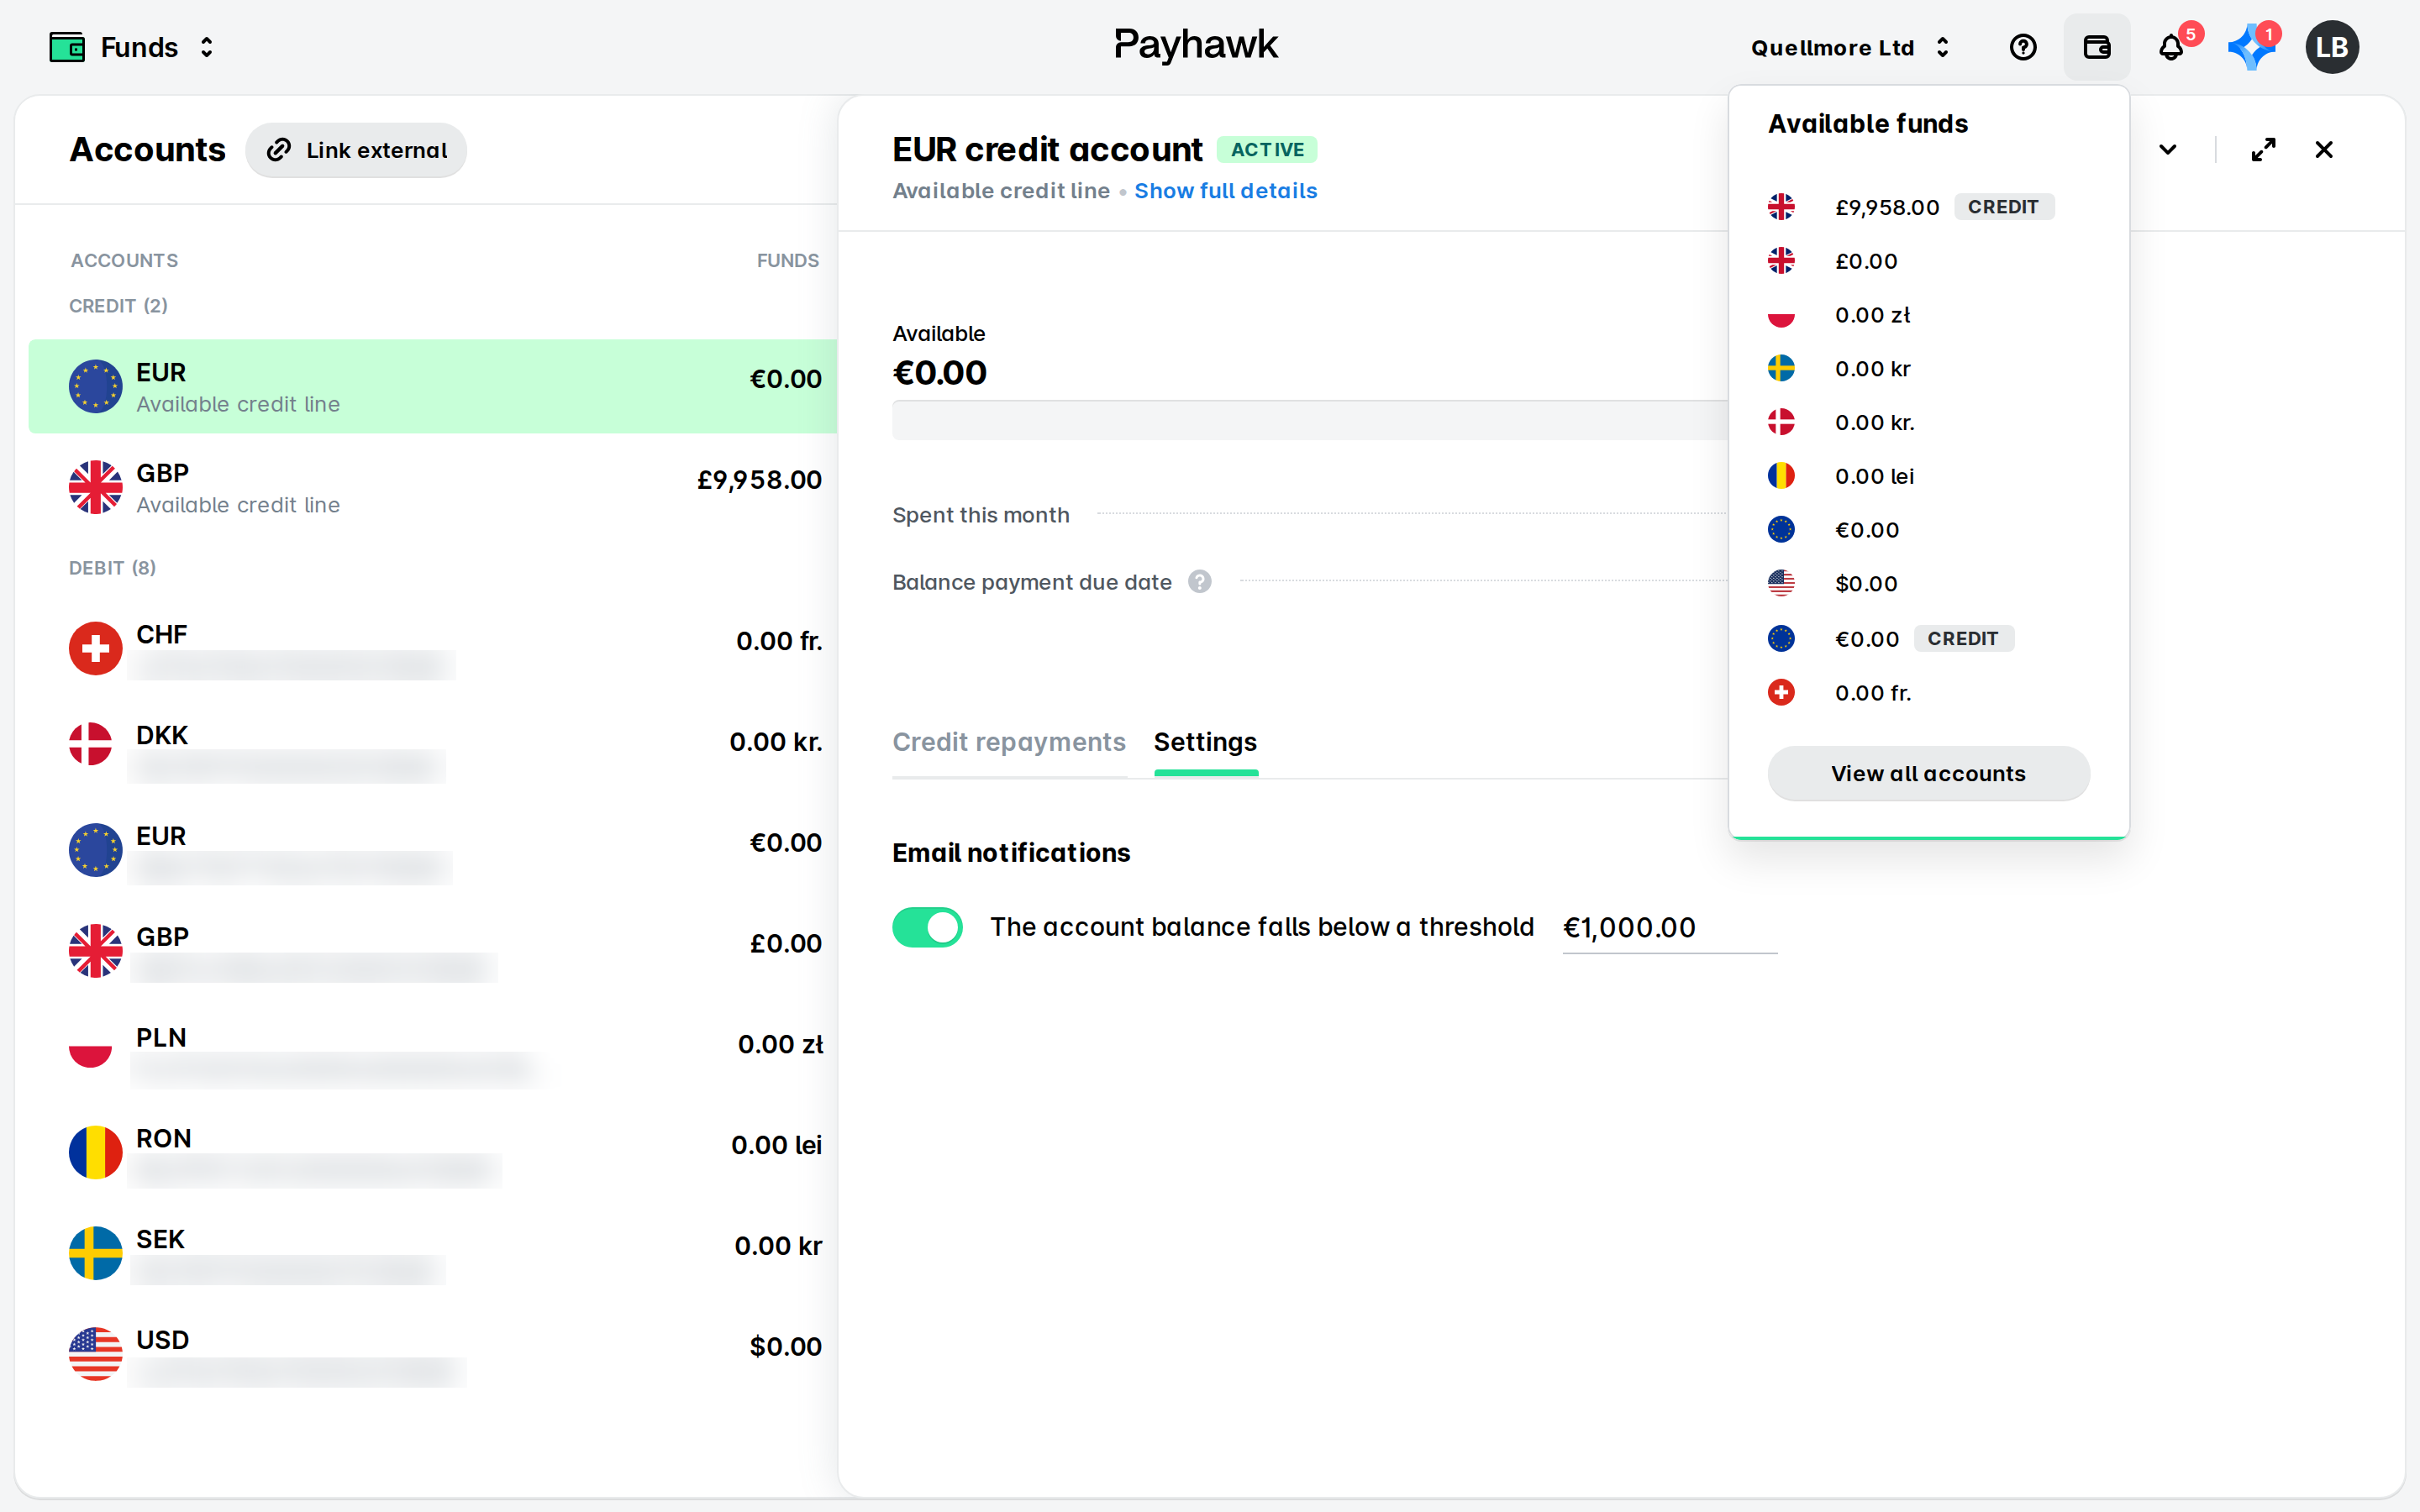The width and height of the screenshot is (2420, 1512).
Task: Click the US flag in funds popup
Action: pyautogui.click(x=1780, y=584)
